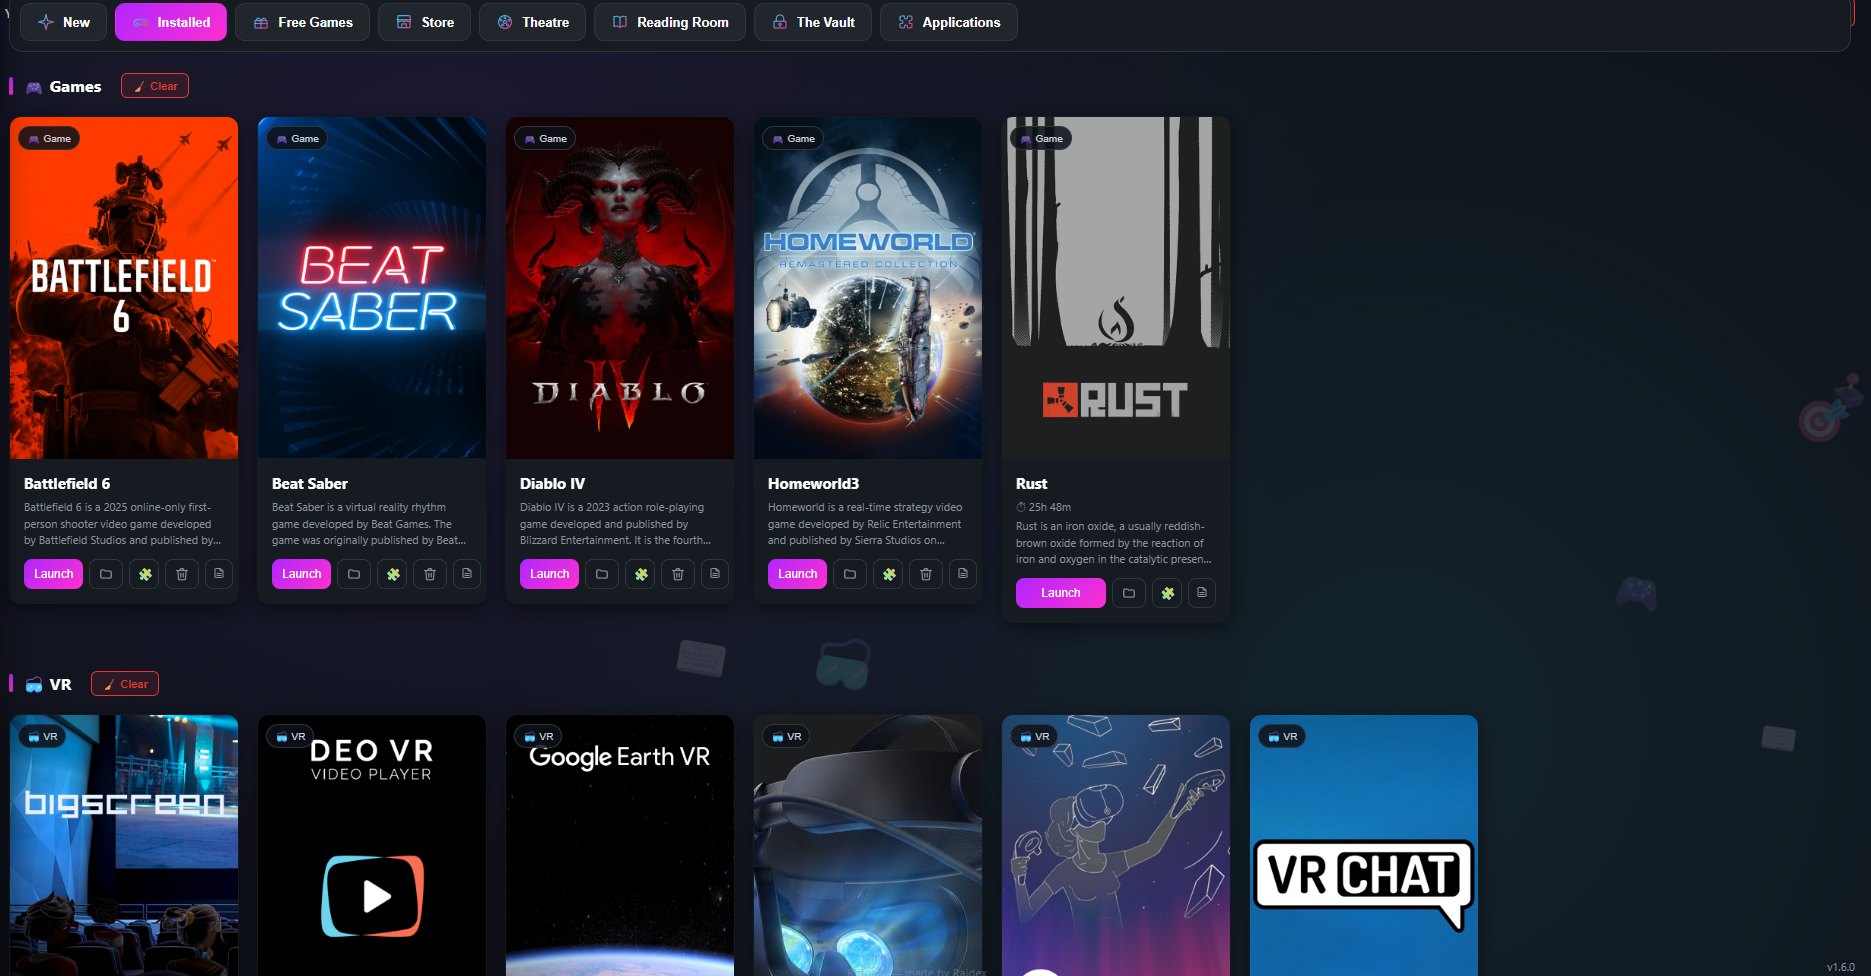The width and height of the screenshot is (1871, 976).
Task: Select the VRChat cover thumbnail
Action: click(x=1364, y=845)
